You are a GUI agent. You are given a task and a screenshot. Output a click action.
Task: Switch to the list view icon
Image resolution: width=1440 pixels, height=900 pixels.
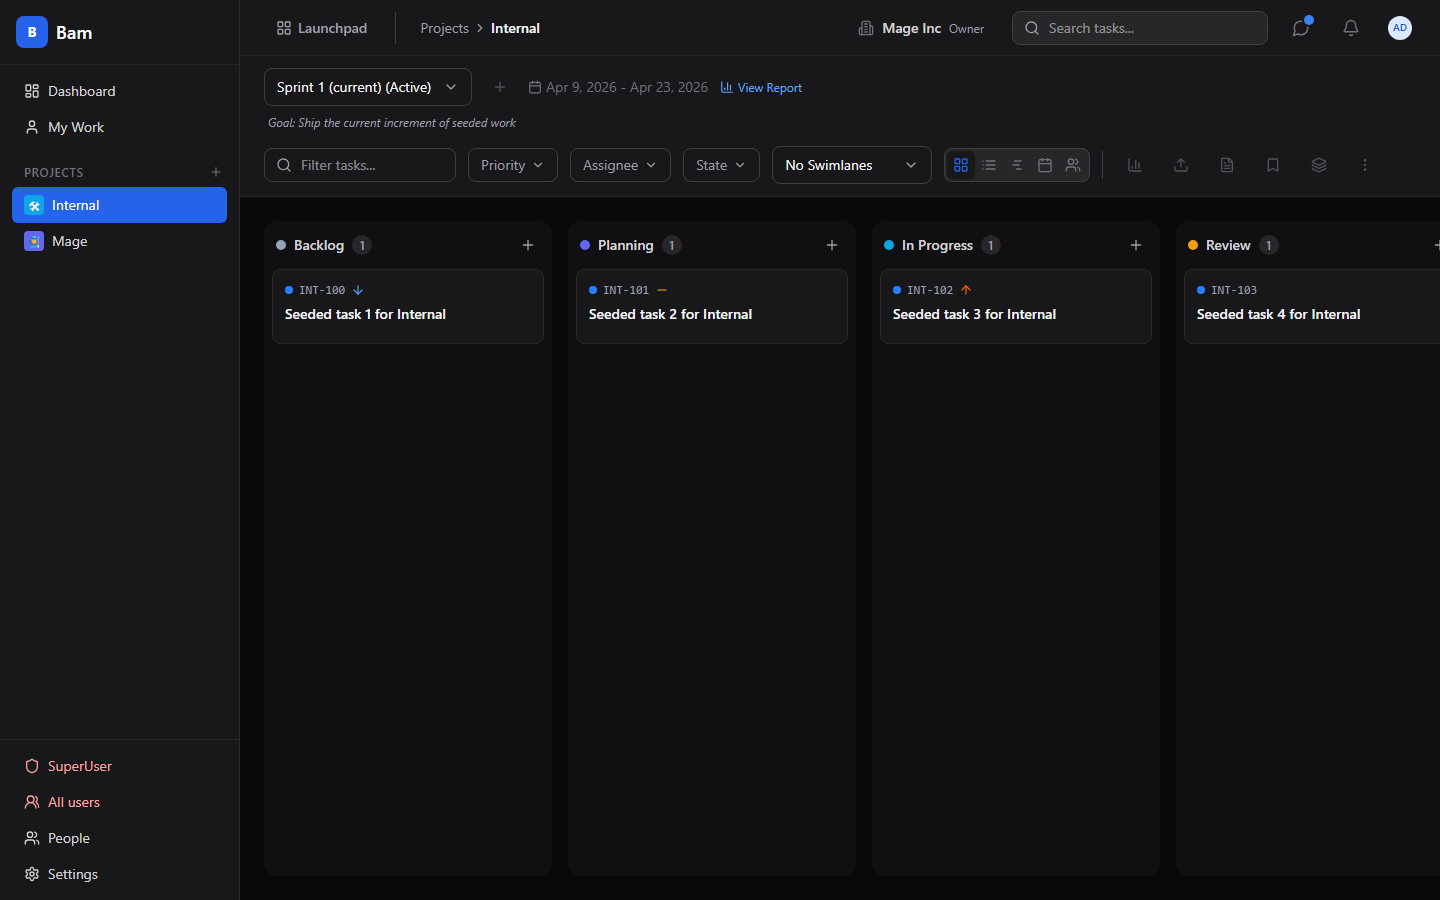pos(989,165)
